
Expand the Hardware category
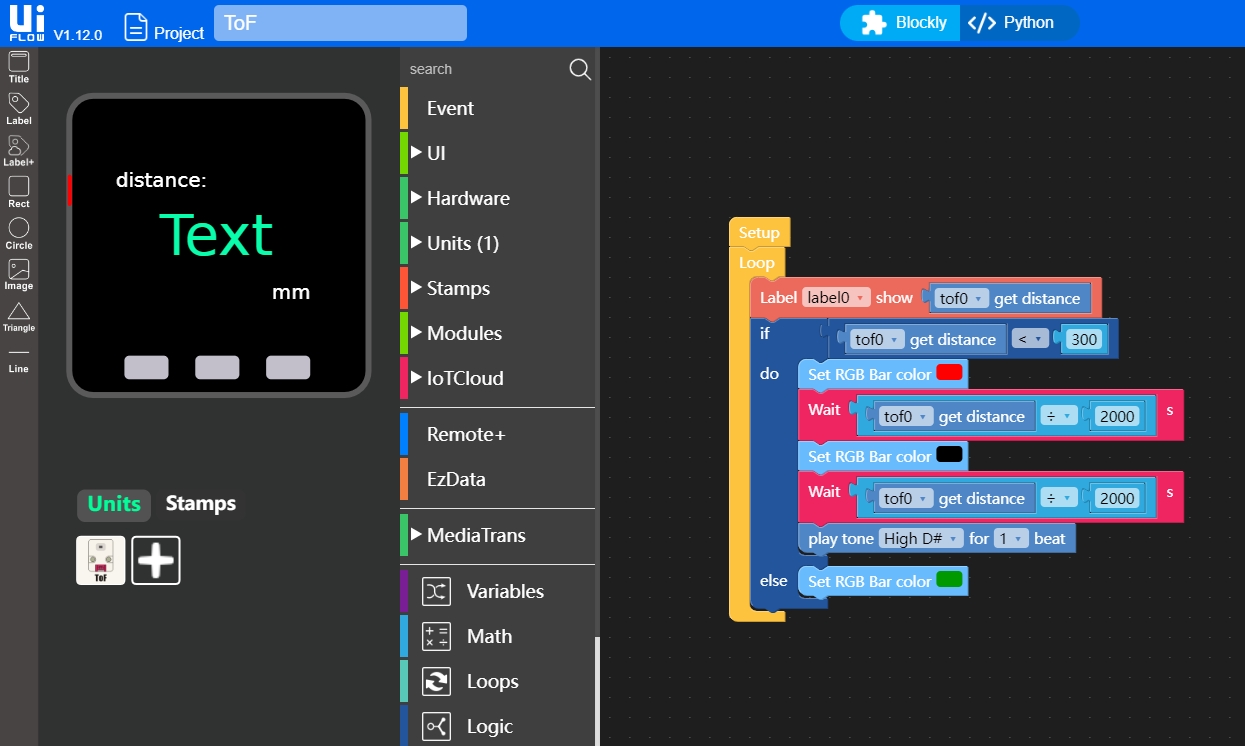(467, 198)
